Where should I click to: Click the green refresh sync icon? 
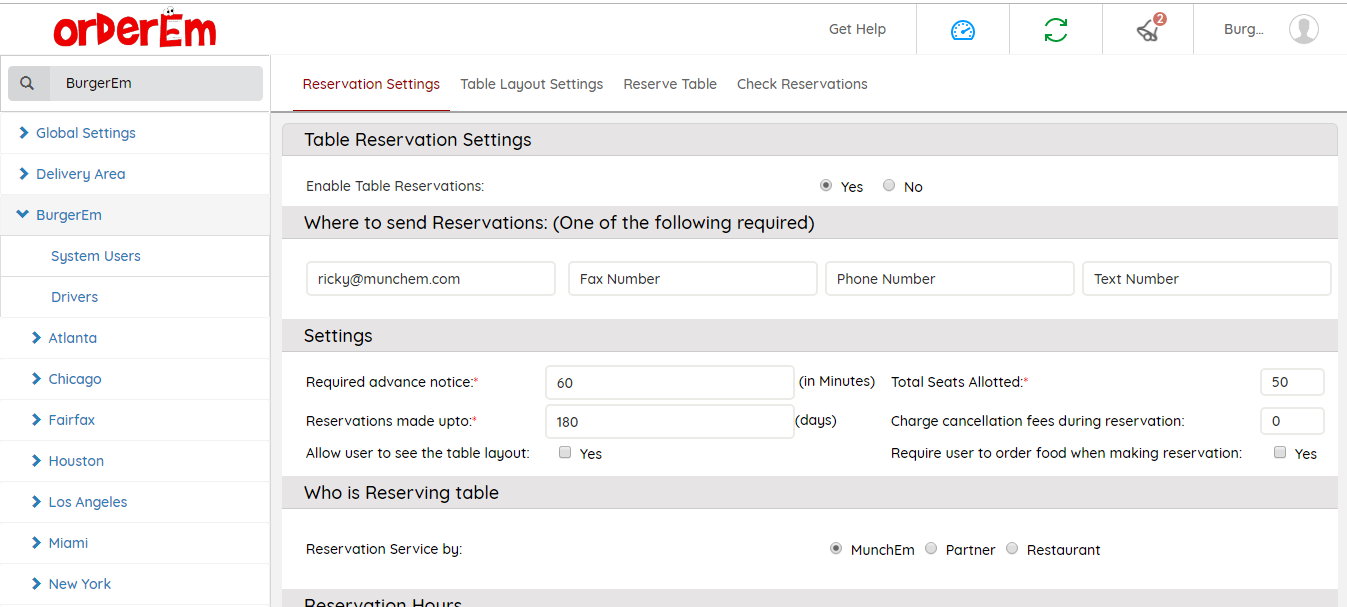tap(1055, 30)
